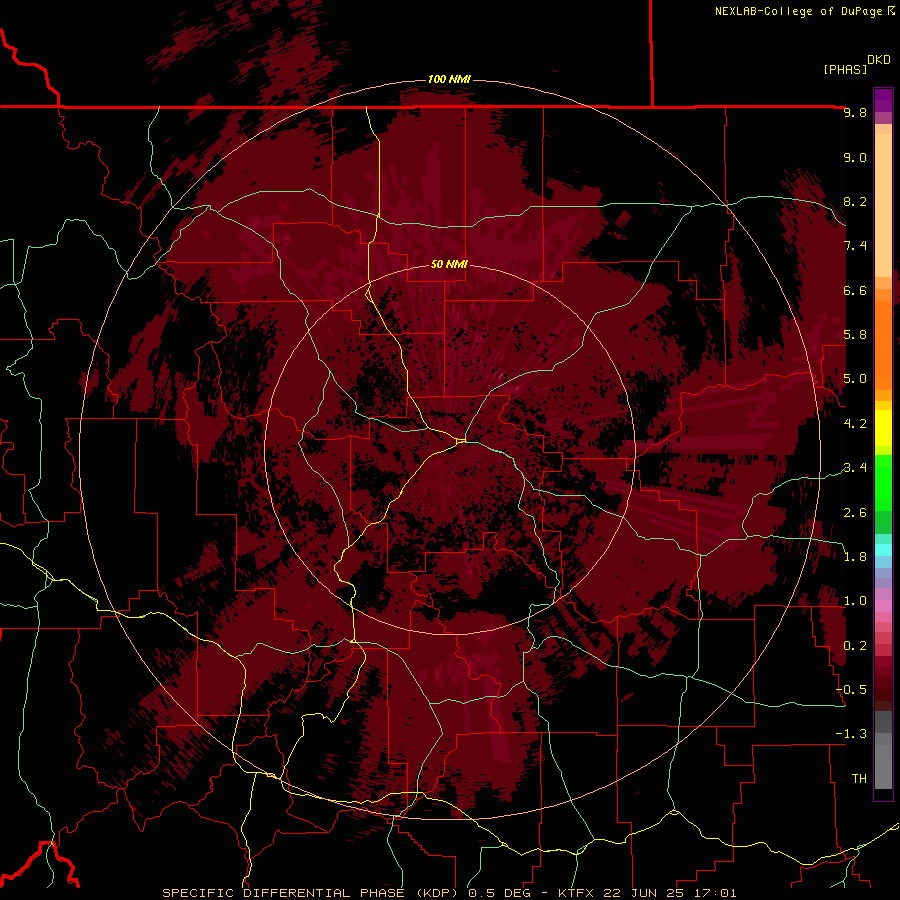Click the 100 NMI range ring label
900x900 pixels.
click(449, 79)
